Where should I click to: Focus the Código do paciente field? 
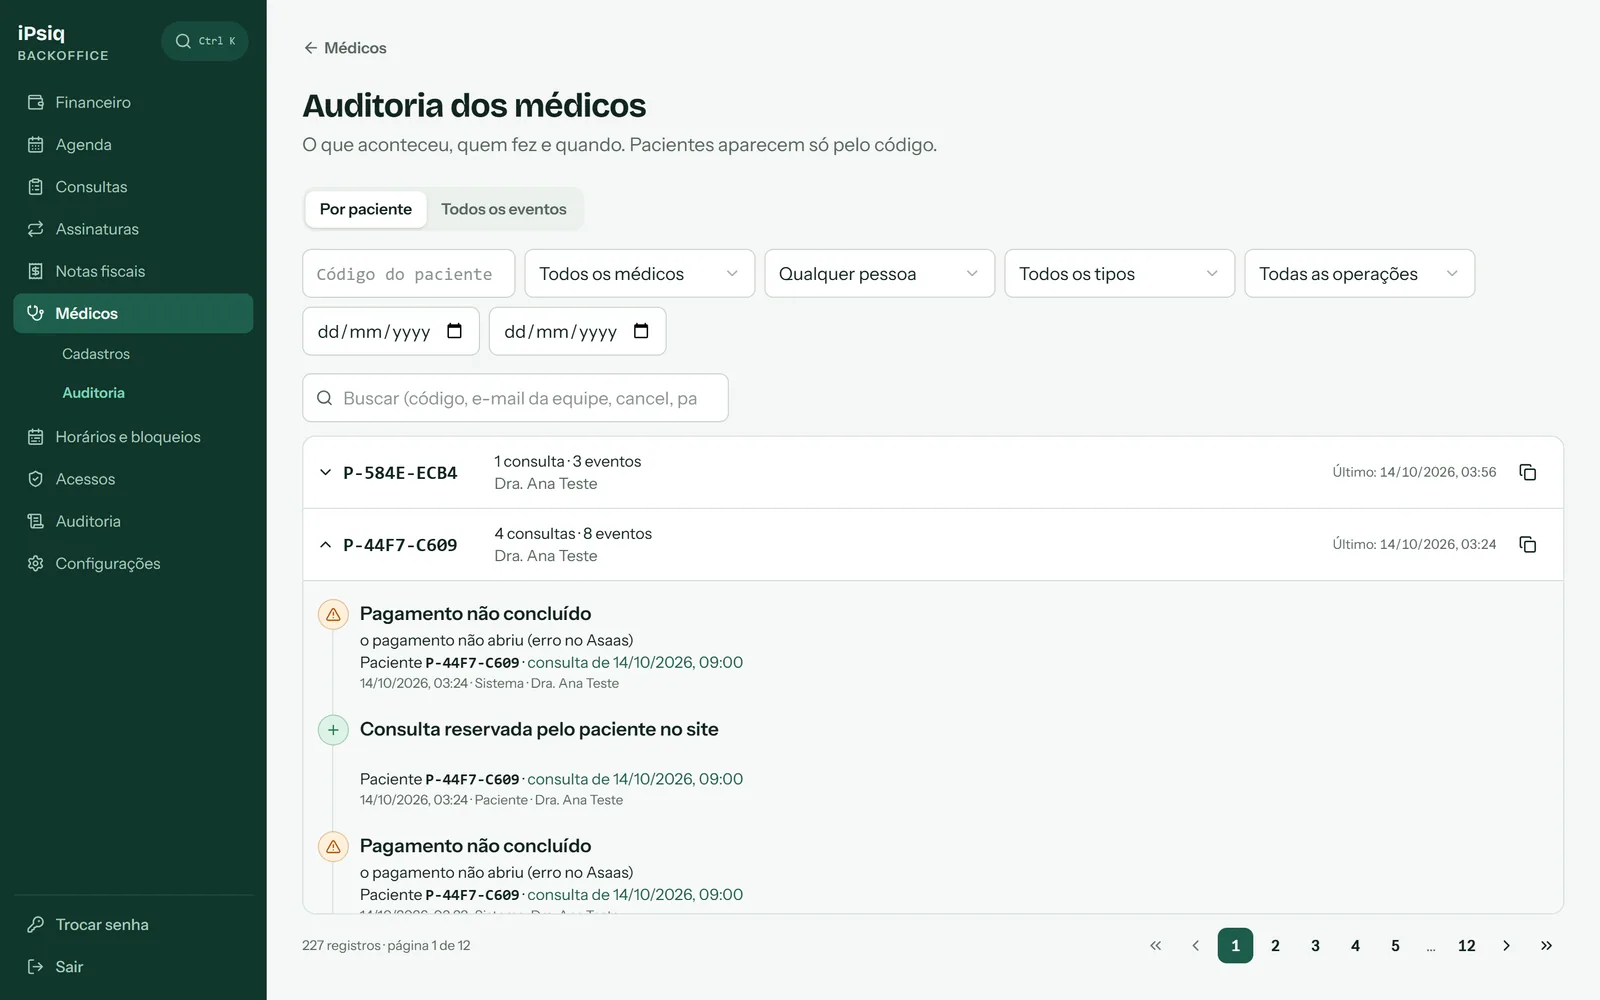tap(409, 273)
